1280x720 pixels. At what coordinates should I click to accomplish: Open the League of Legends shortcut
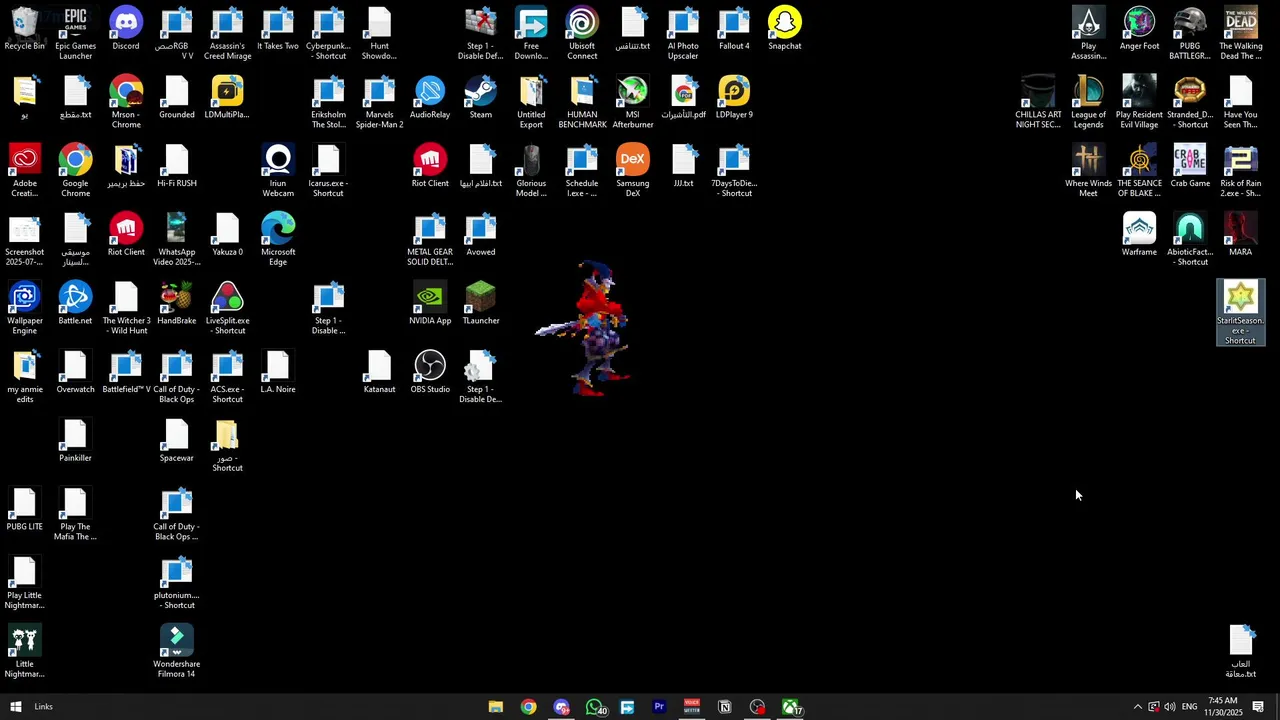pos(1088,103)
